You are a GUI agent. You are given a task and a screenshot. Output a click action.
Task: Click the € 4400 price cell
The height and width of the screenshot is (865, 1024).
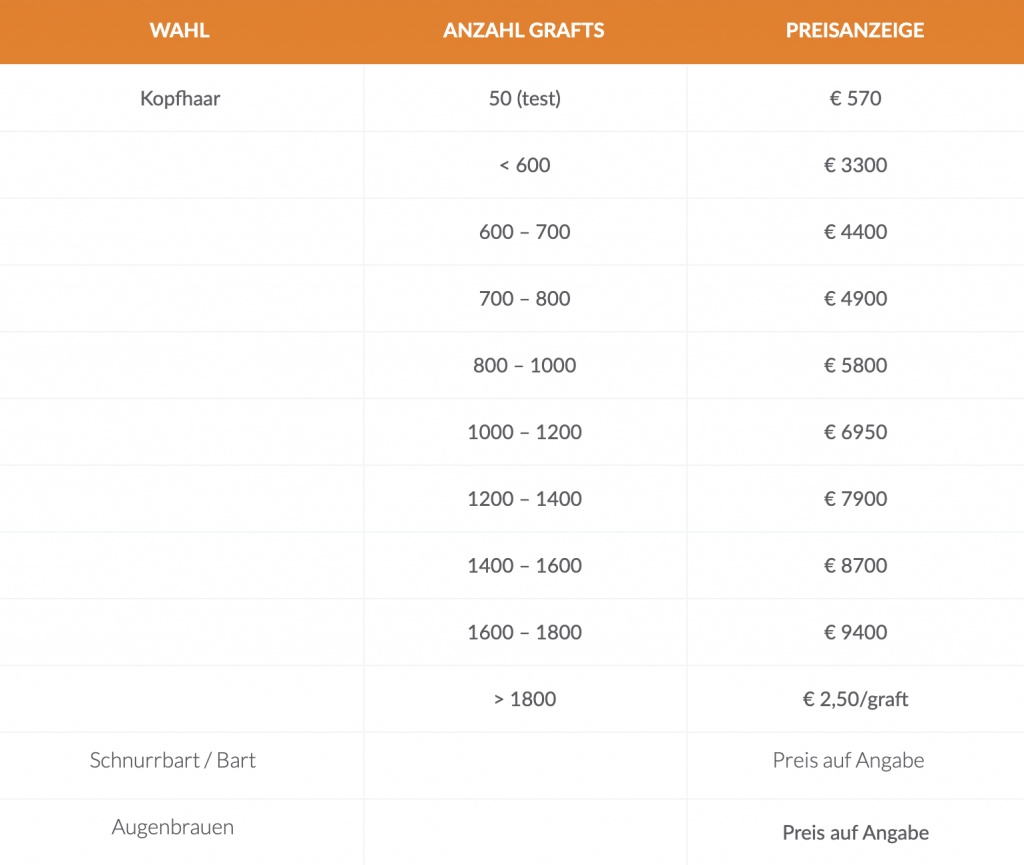pos(855,232)
